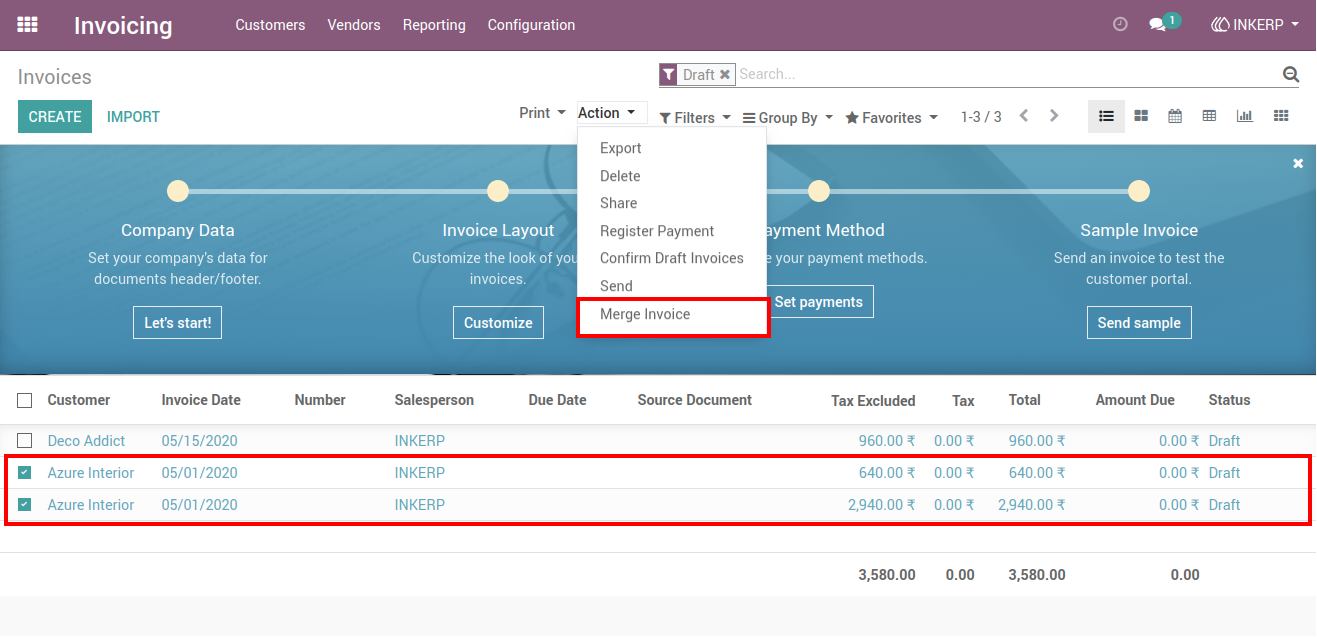Screen dimensions: 1317x637
Task: Click the search magnifier icon
Action: (1291, 74)
